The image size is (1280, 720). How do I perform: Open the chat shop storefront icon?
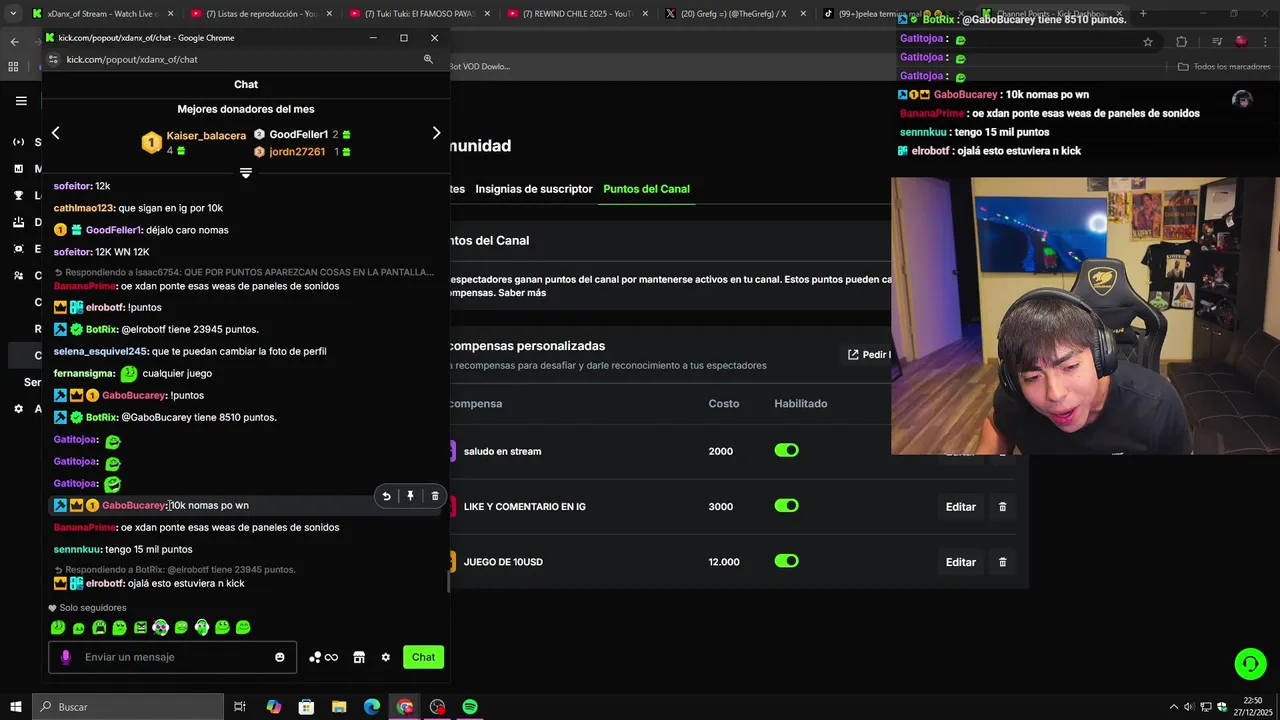click(x=359, y=657)
